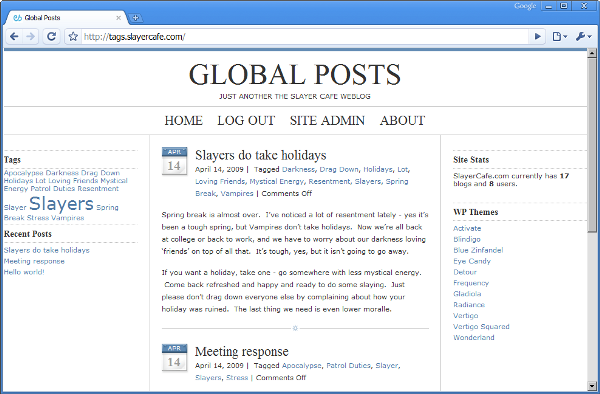Open a new tab with plus button
The height and width of the screenshot is (394, 600).
[135, 18]
